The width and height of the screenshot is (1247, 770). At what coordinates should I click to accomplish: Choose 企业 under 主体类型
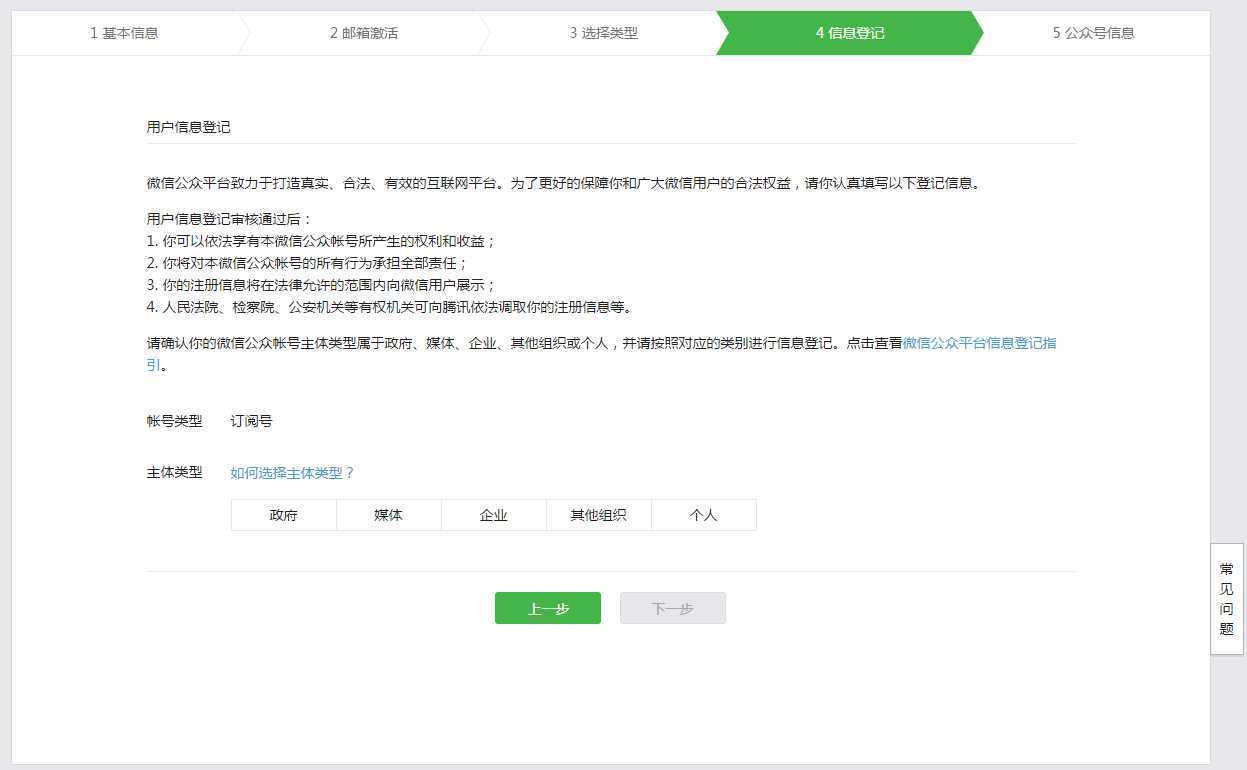click(493, 514)
